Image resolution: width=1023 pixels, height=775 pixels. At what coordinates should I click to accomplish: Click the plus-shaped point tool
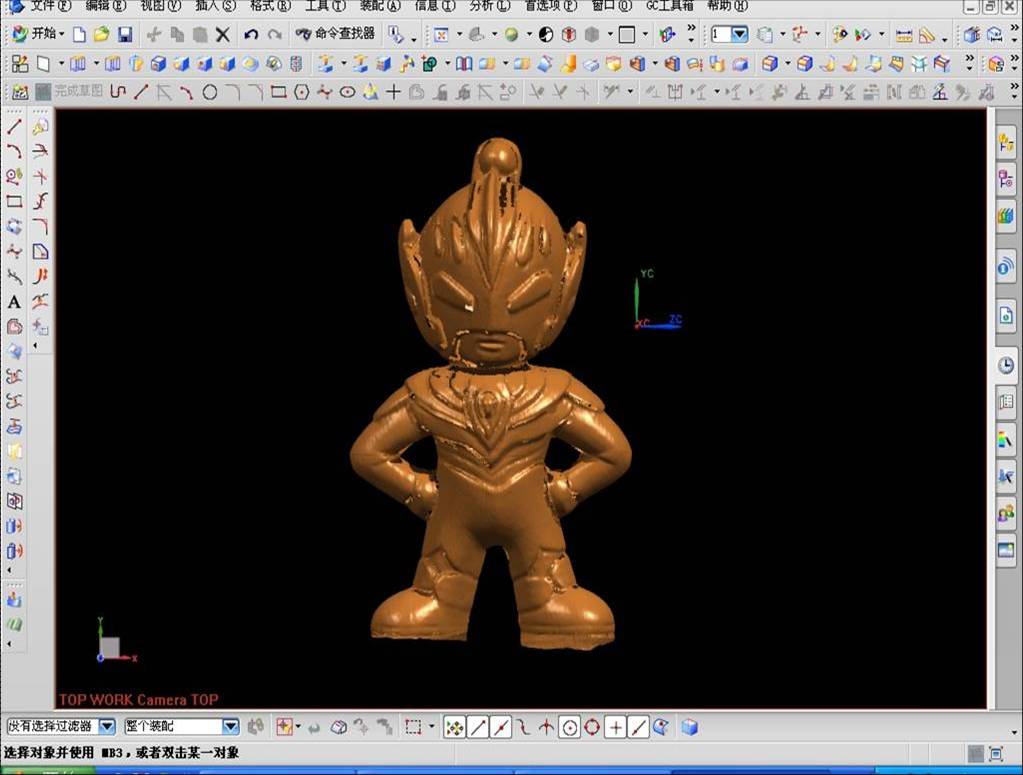tap(393, 93)
